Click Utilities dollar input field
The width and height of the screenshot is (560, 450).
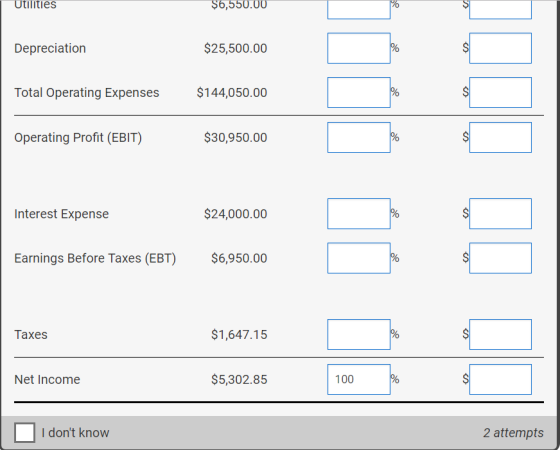(500, 9)
